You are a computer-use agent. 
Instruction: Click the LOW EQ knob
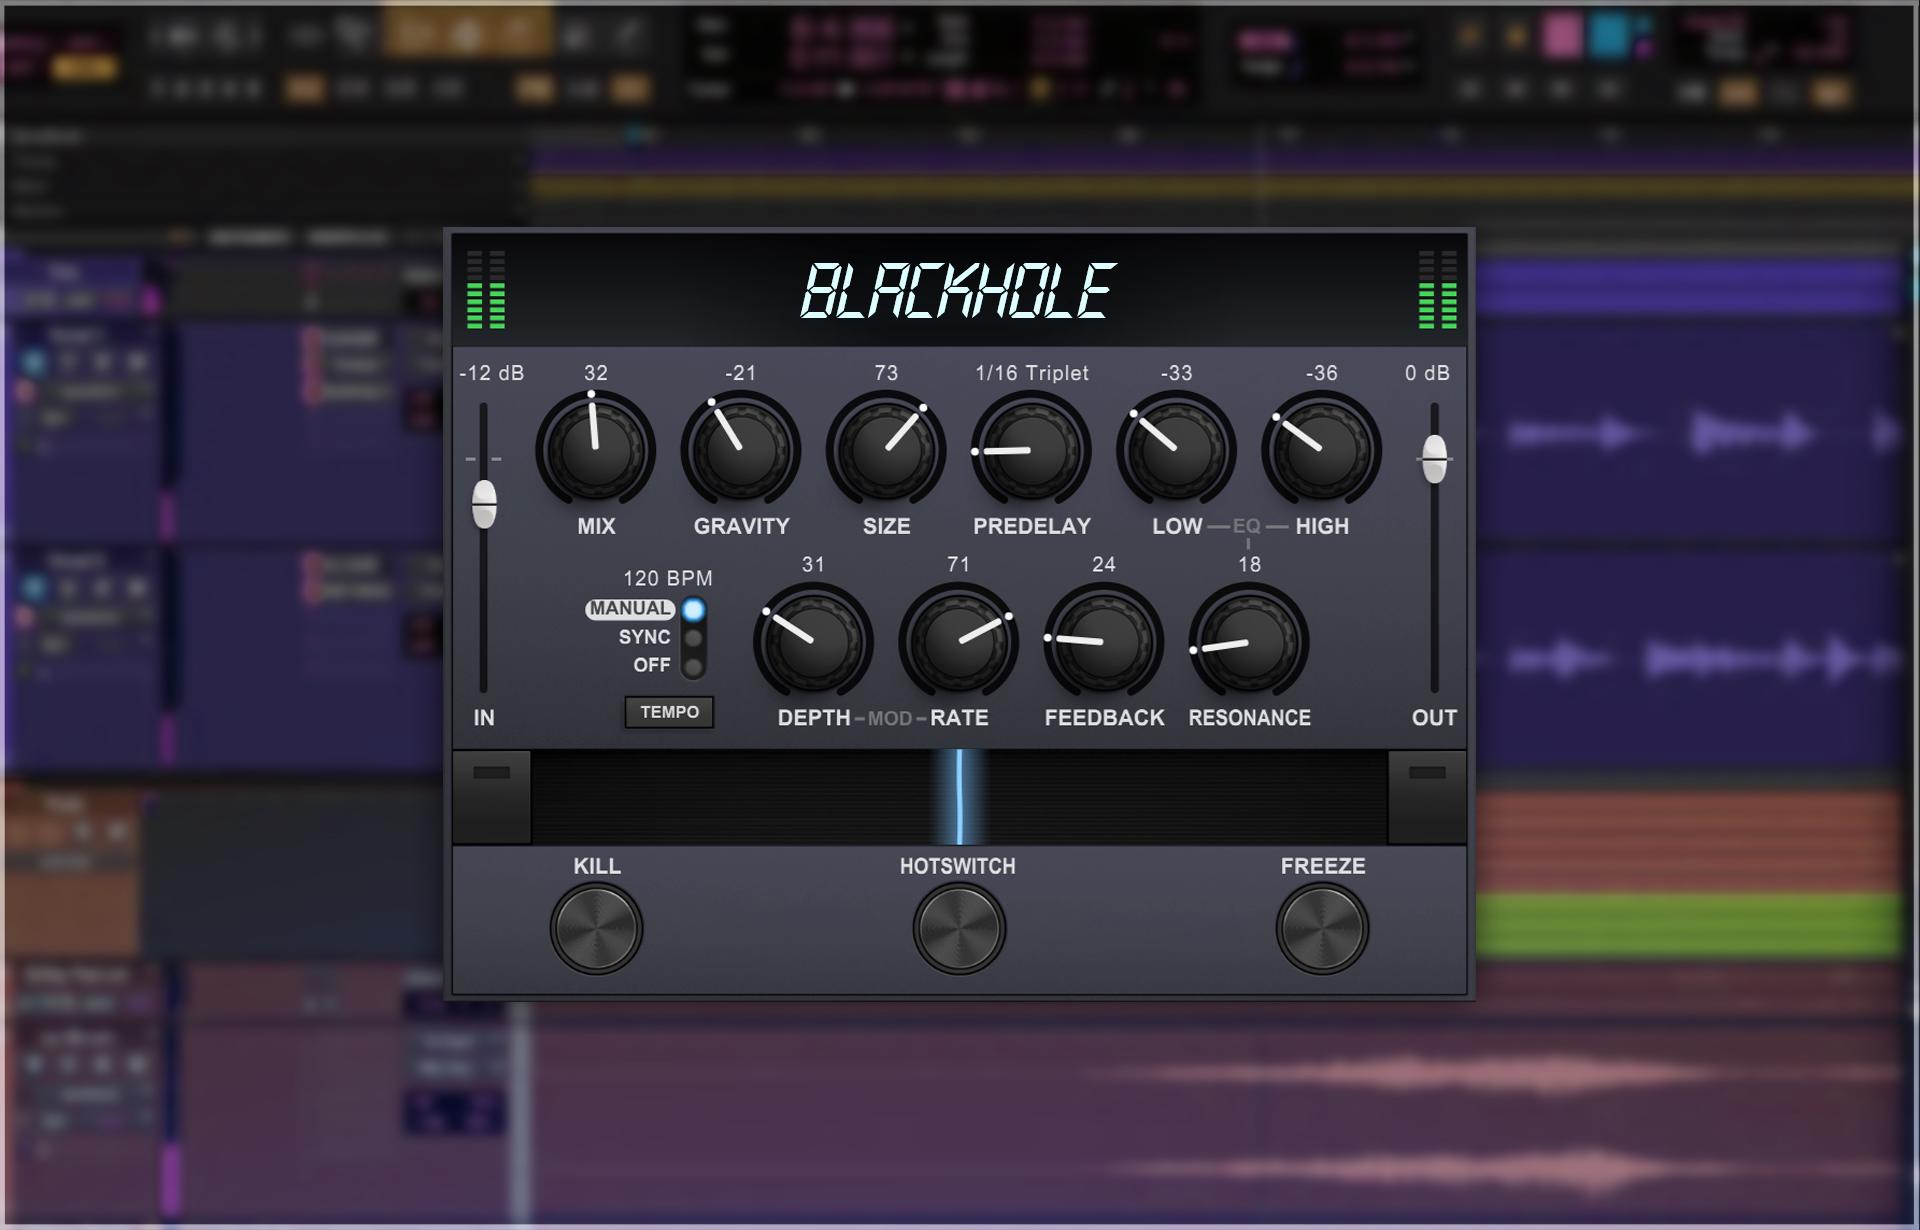(1176, 449)
